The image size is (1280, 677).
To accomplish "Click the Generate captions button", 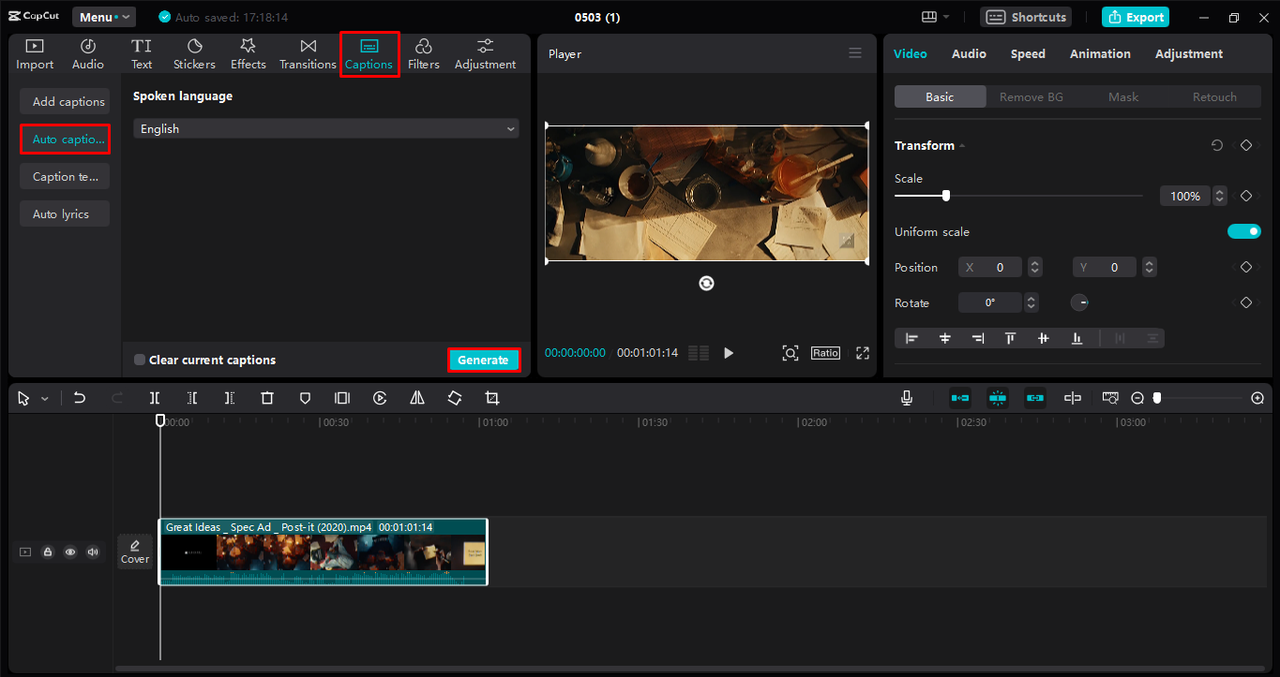I will point(483,360).
